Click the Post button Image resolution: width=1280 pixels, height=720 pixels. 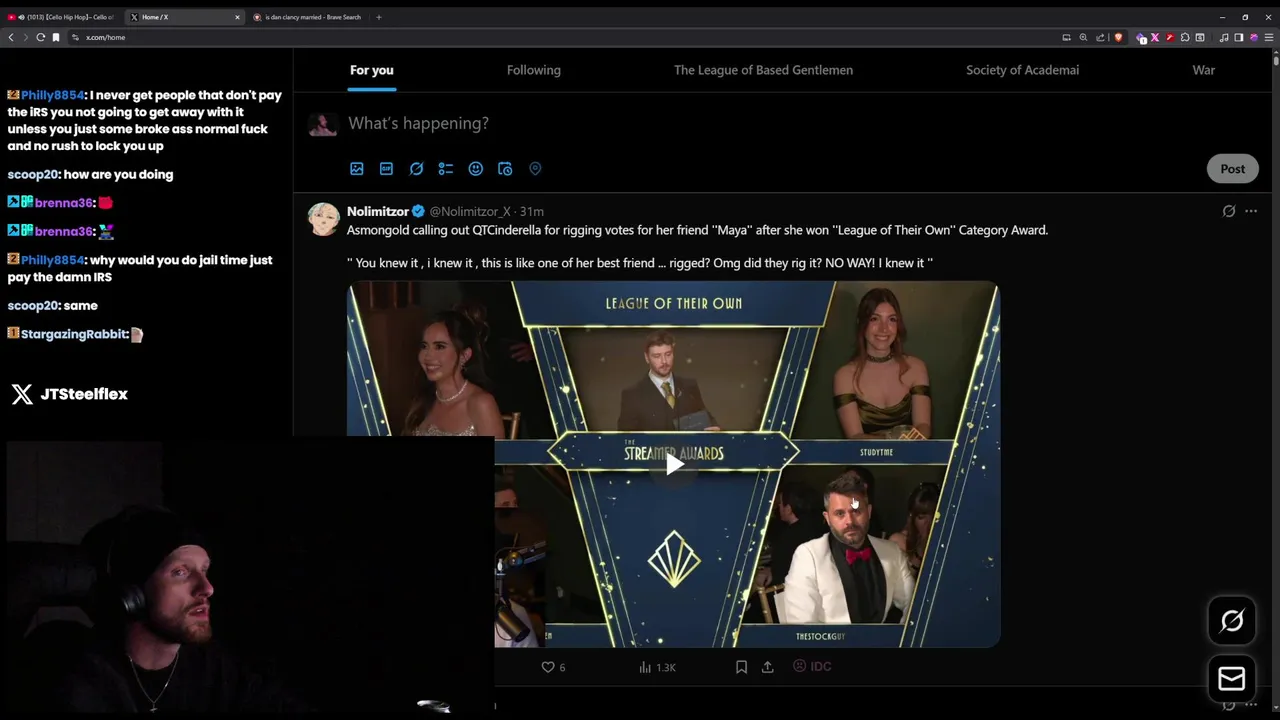pyautogui.click(x=1232, y=169)
